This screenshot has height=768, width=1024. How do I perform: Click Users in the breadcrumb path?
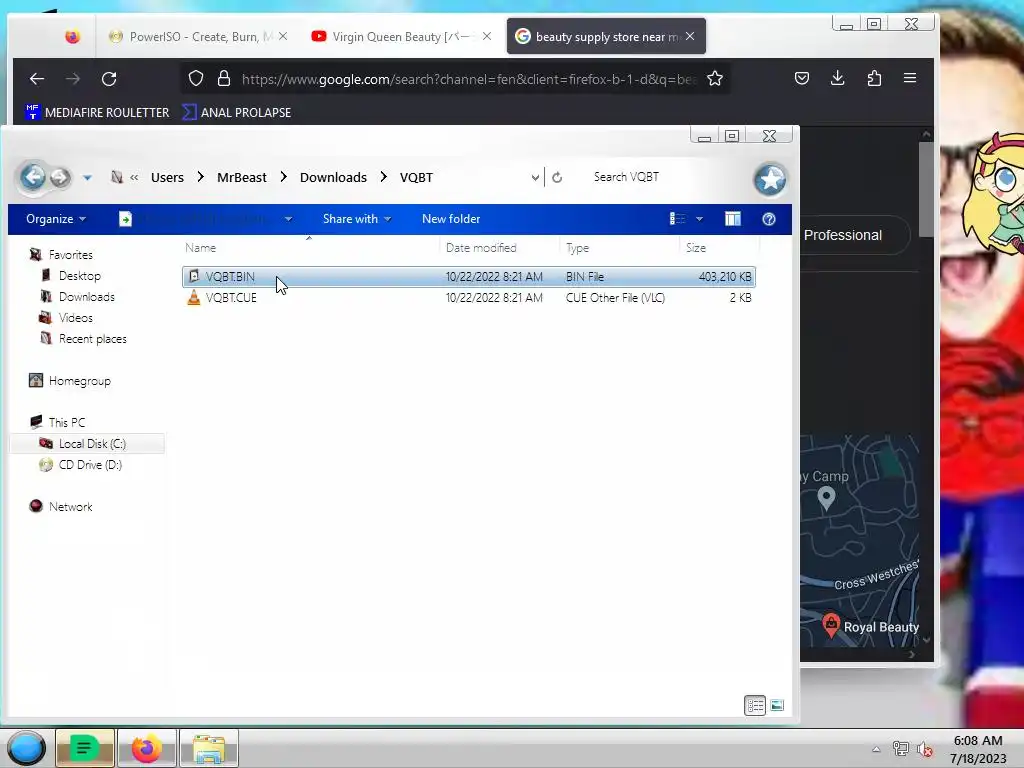tap(167, 178)
